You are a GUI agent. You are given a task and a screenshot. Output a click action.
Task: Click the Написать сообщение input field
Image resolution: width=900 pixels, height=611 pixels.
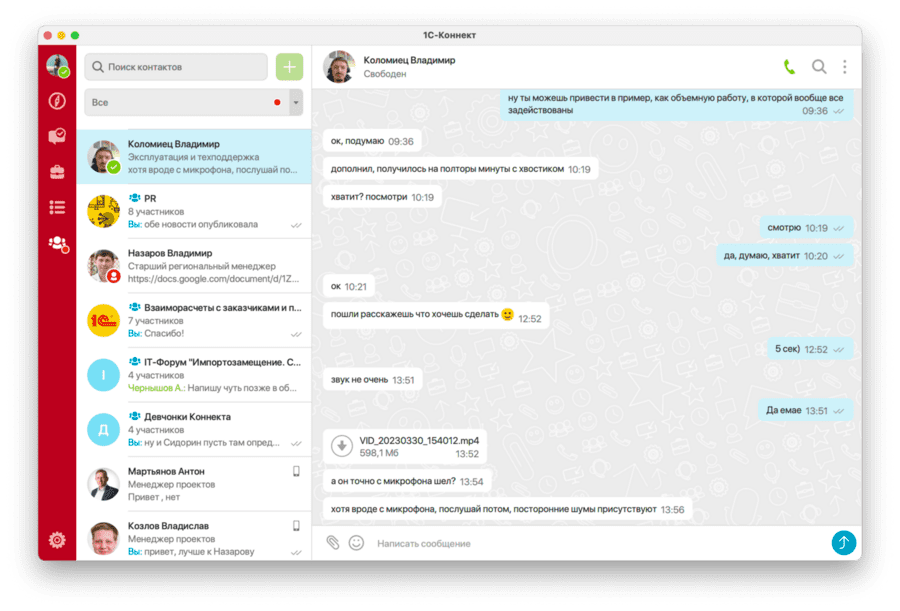597,543
